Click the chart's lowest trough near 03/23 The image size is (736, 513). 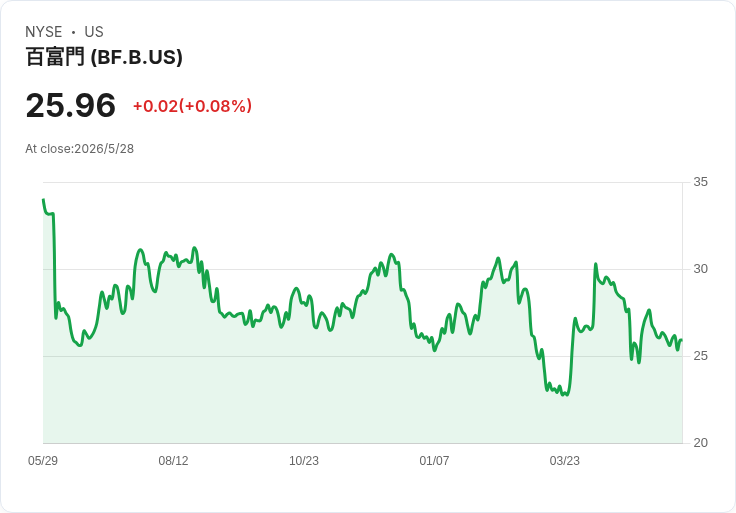pyautogui.click(x=567, y=395)
